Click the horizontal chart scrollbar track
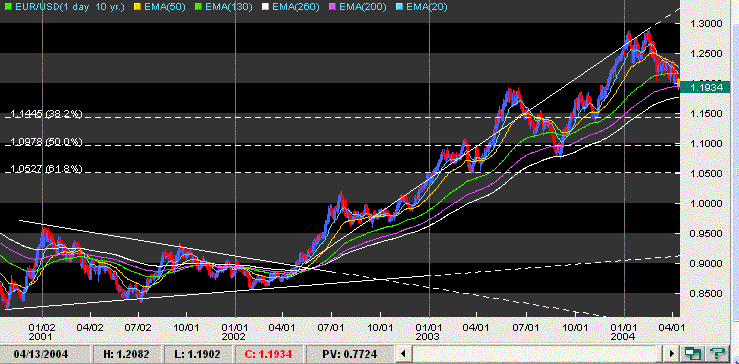739x364 pixels. 537,353
